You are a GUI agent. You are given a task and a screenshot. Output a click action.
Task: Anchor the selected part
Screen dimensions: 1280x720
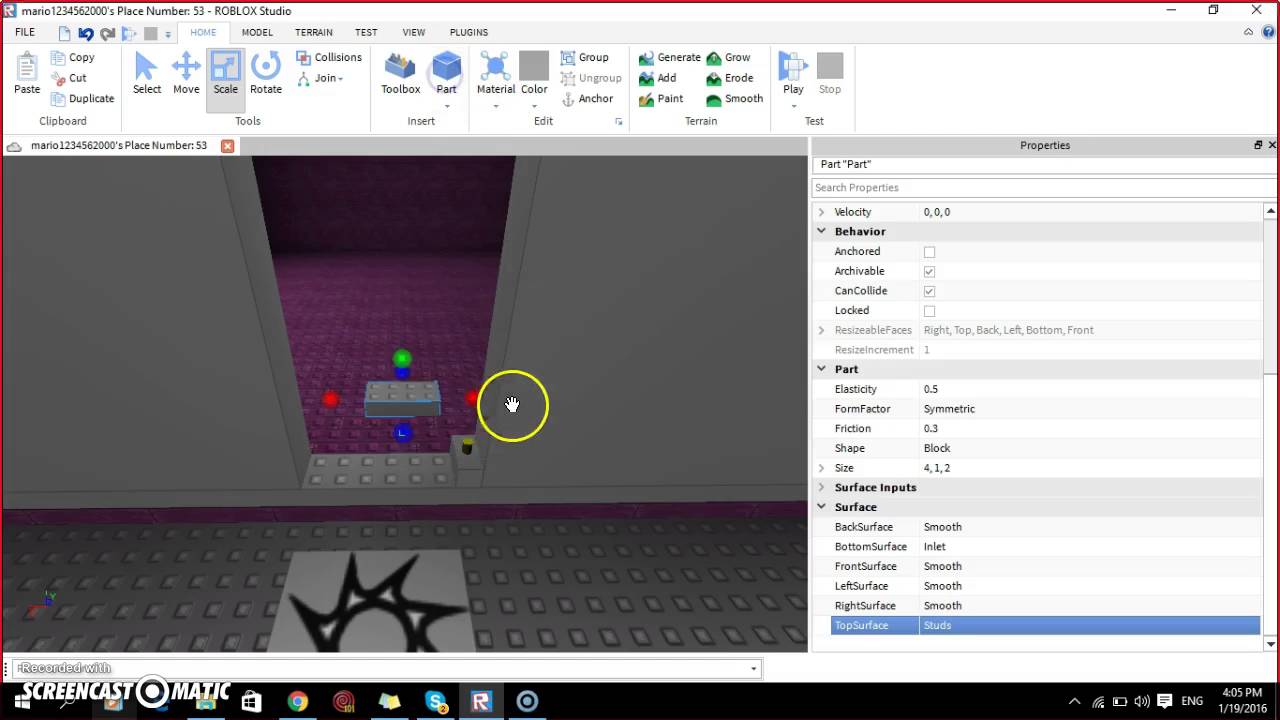click(x=587, y=99)
